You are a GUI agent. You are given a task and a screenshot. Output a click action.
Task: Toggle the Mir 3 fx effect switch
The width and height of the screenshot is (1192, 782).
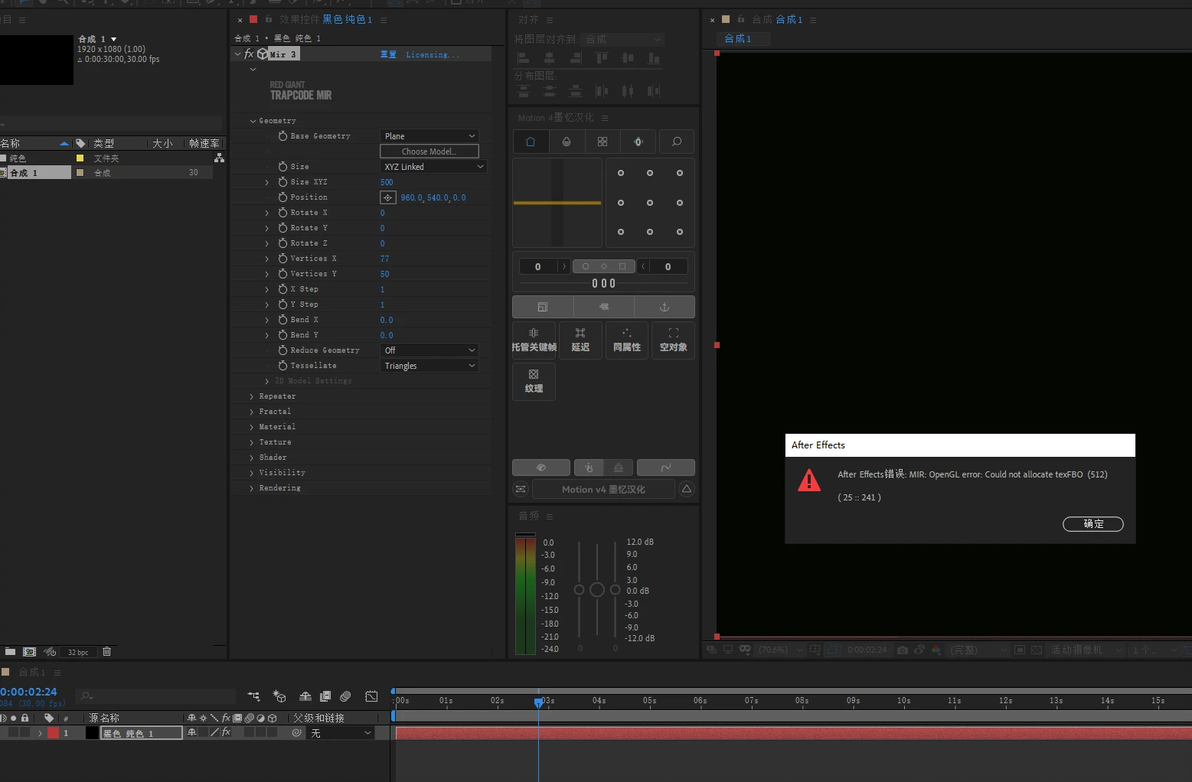click(x=249, y=54)
